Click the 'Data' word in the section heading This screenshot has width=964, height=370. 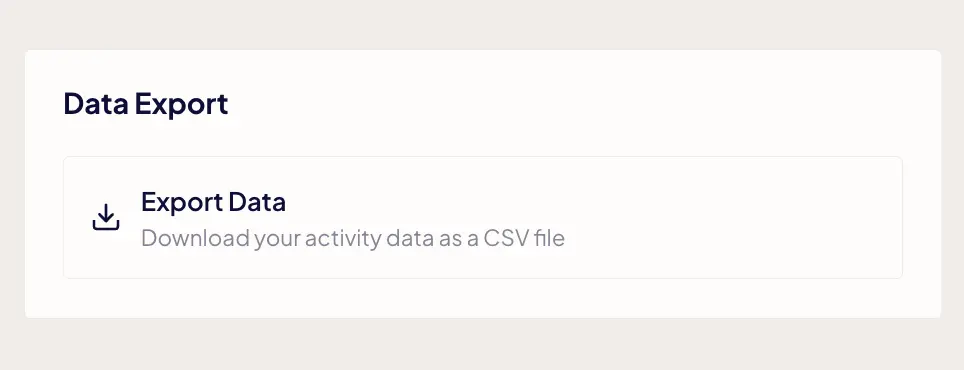click(96, 103)
